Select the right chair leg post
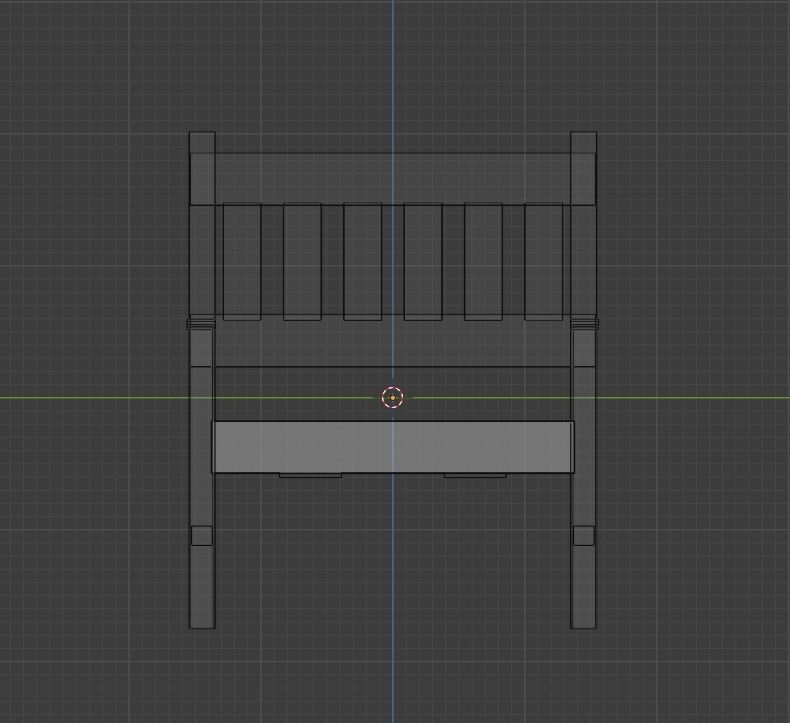 583,380
